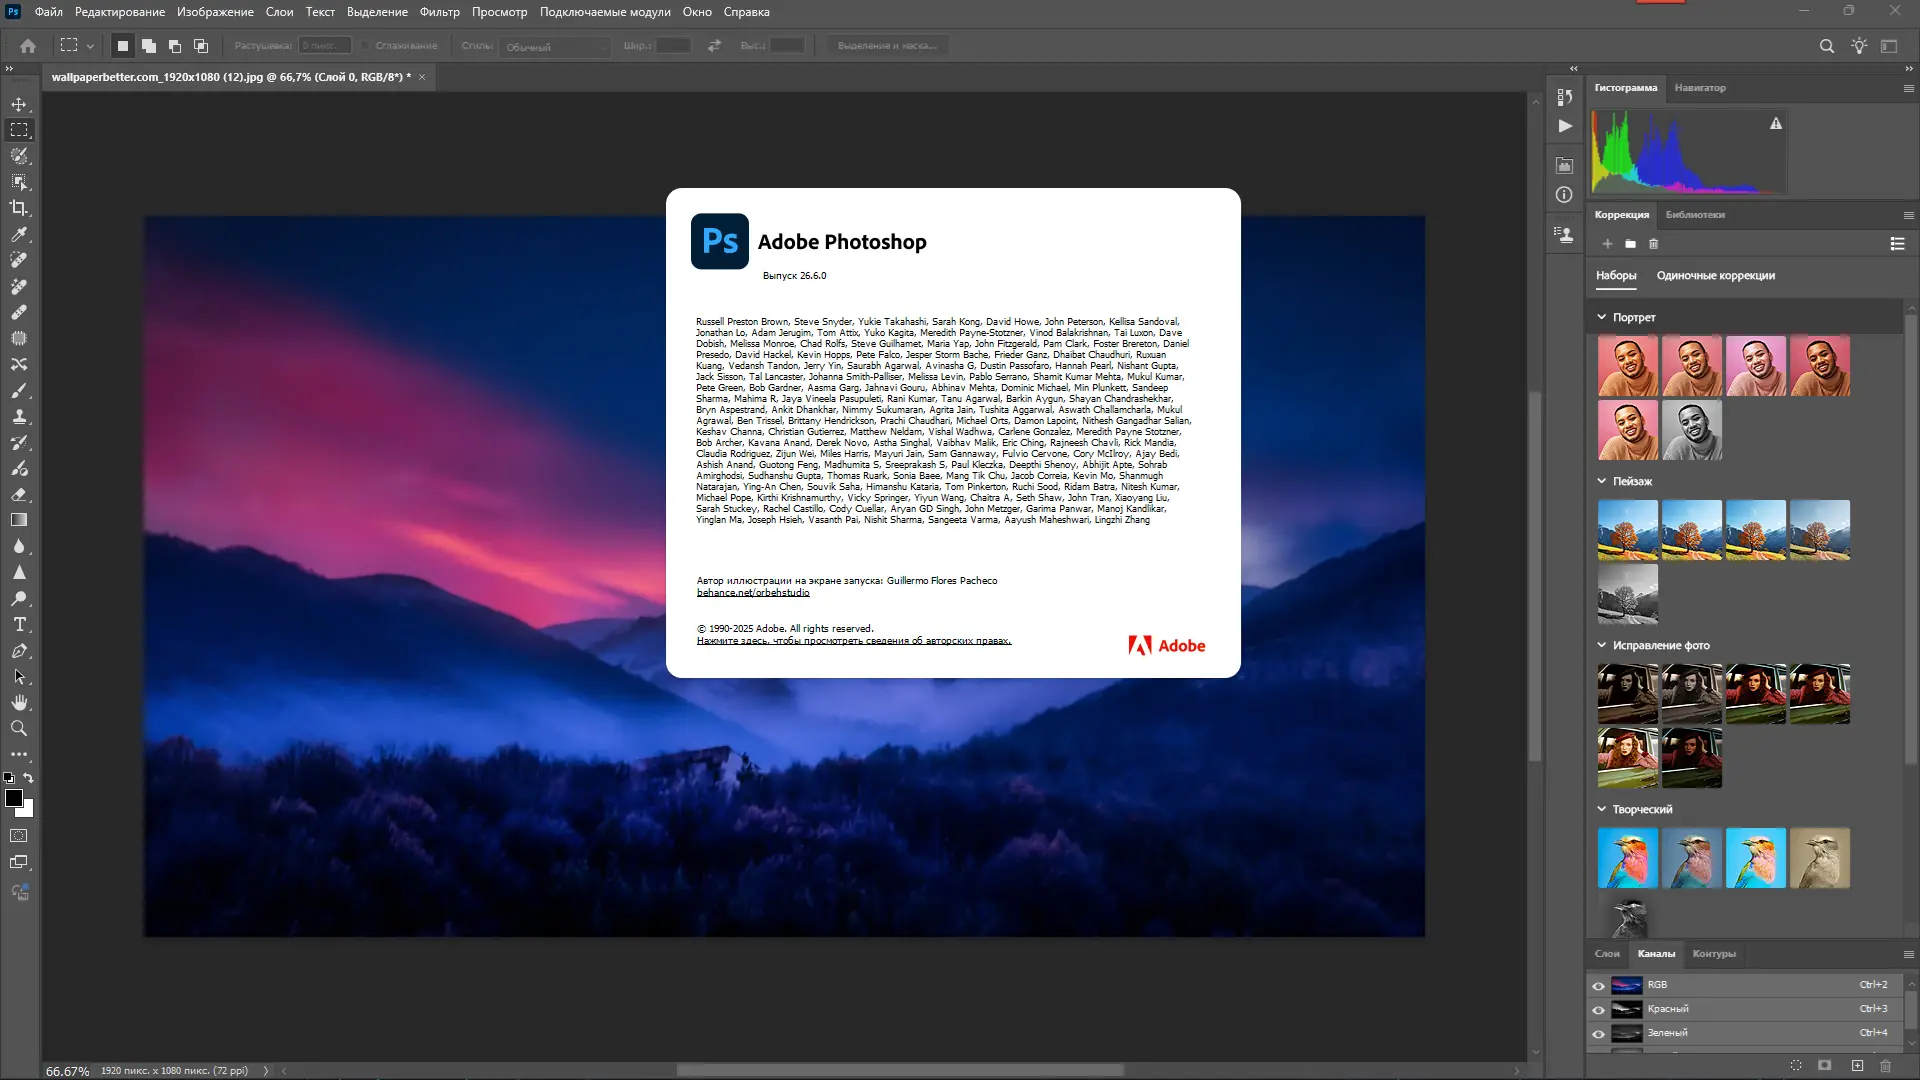
Task: Collapse the Исправление фото group
Action: [1601, 645]
